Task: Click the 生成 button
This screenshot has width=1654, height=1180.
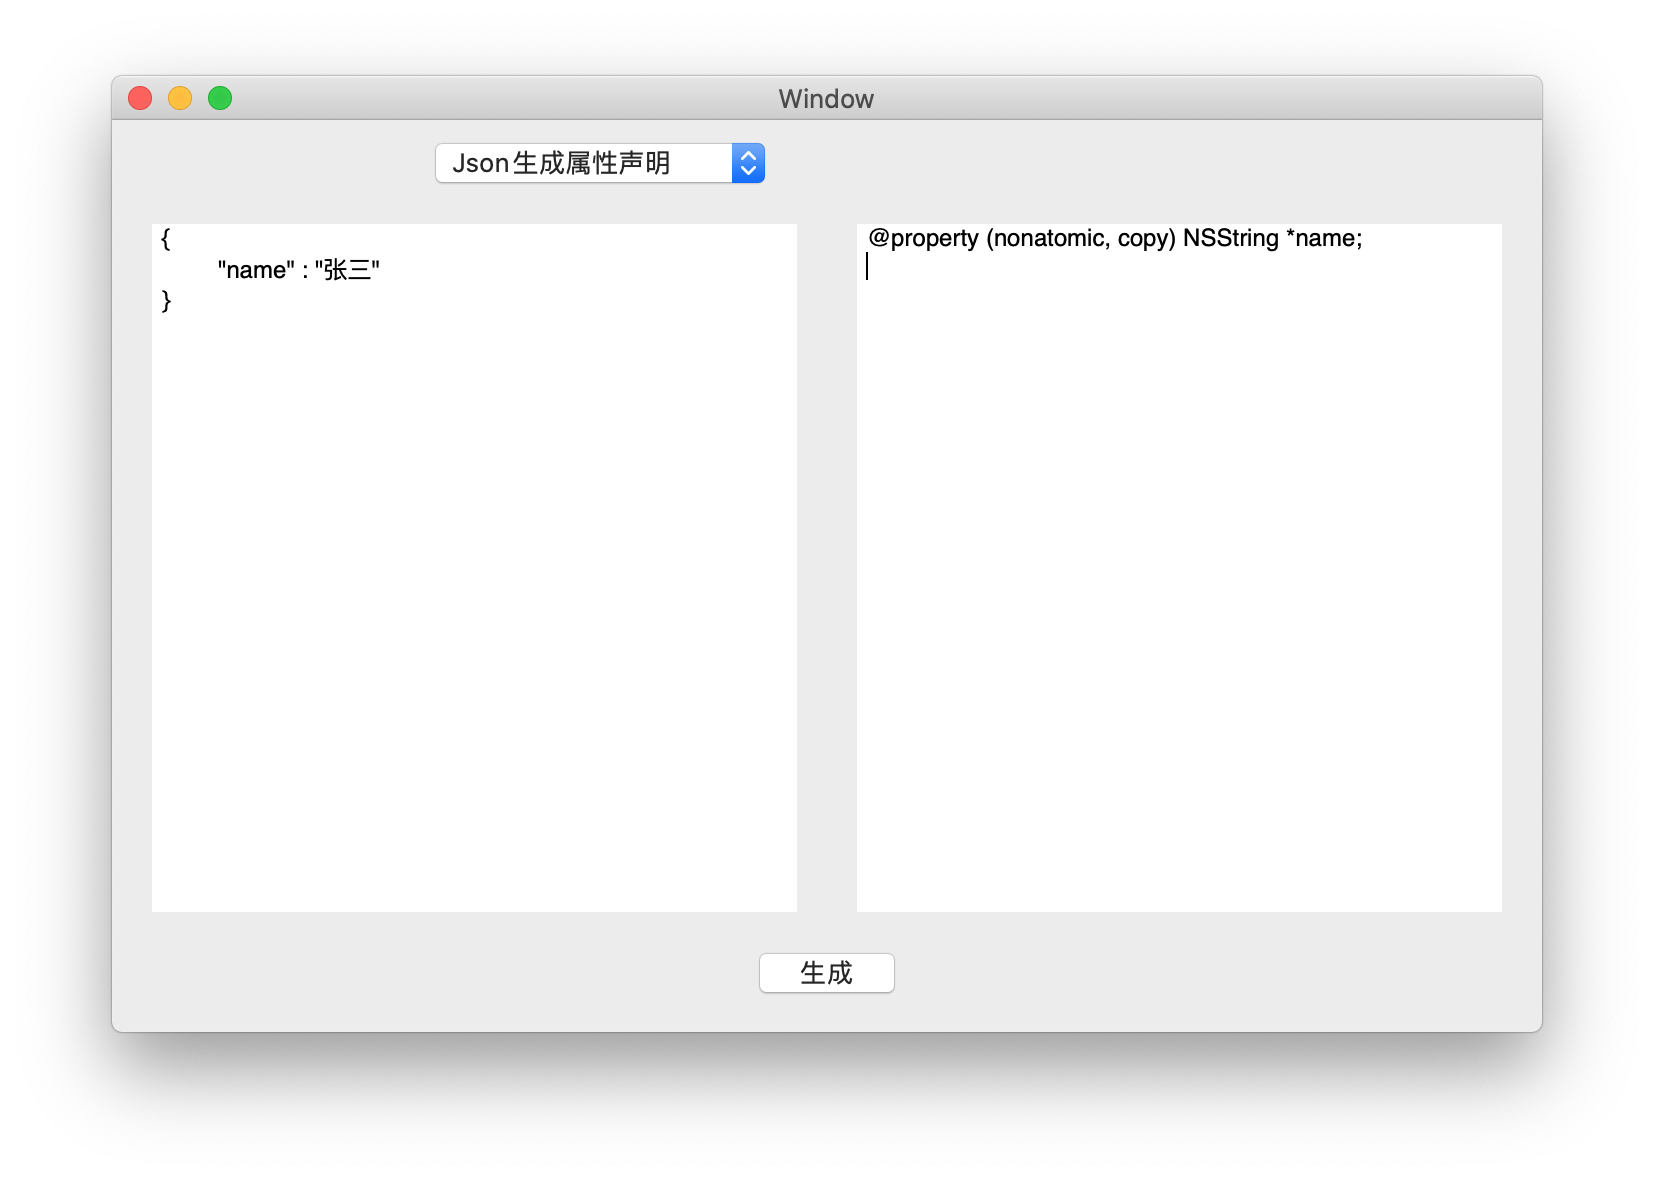Action: pyautogui.click(x=826, y=973)
